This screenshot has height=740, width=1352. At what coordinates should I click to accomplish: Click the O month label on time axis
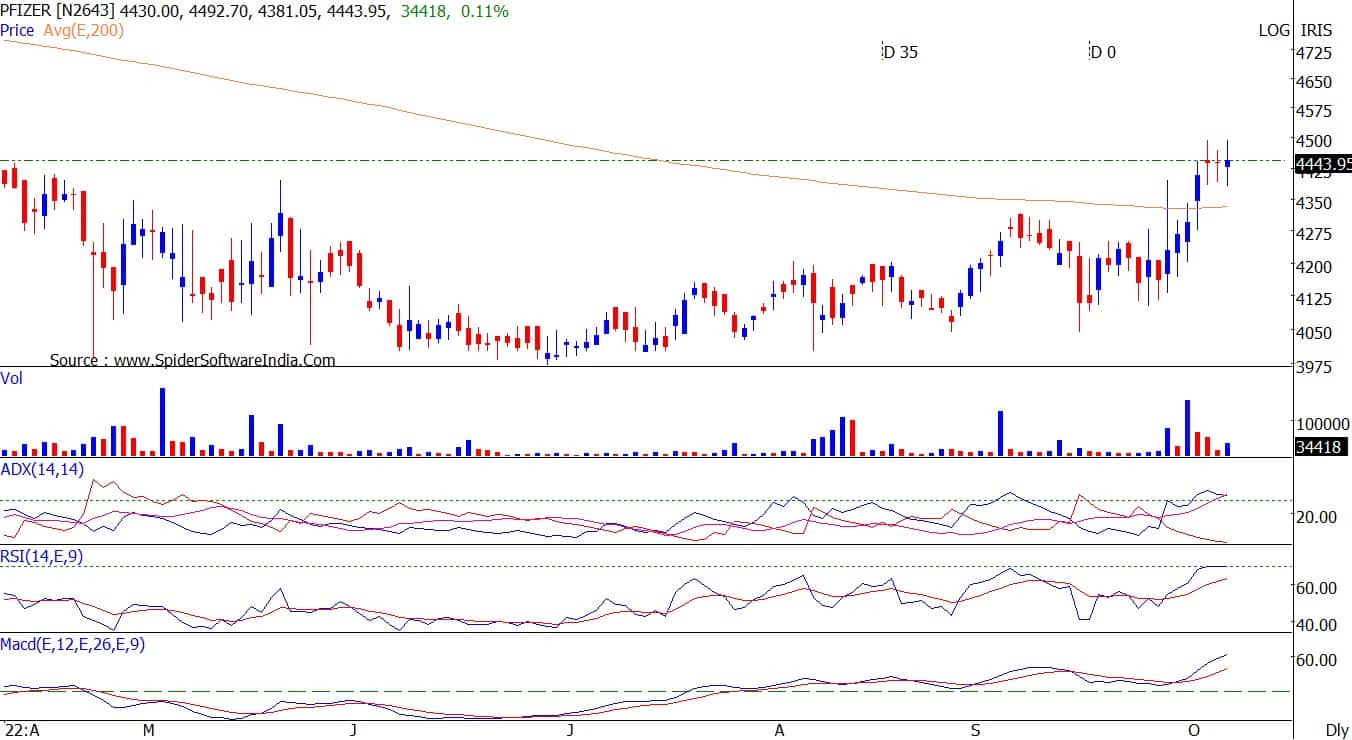coord(1192,730)
